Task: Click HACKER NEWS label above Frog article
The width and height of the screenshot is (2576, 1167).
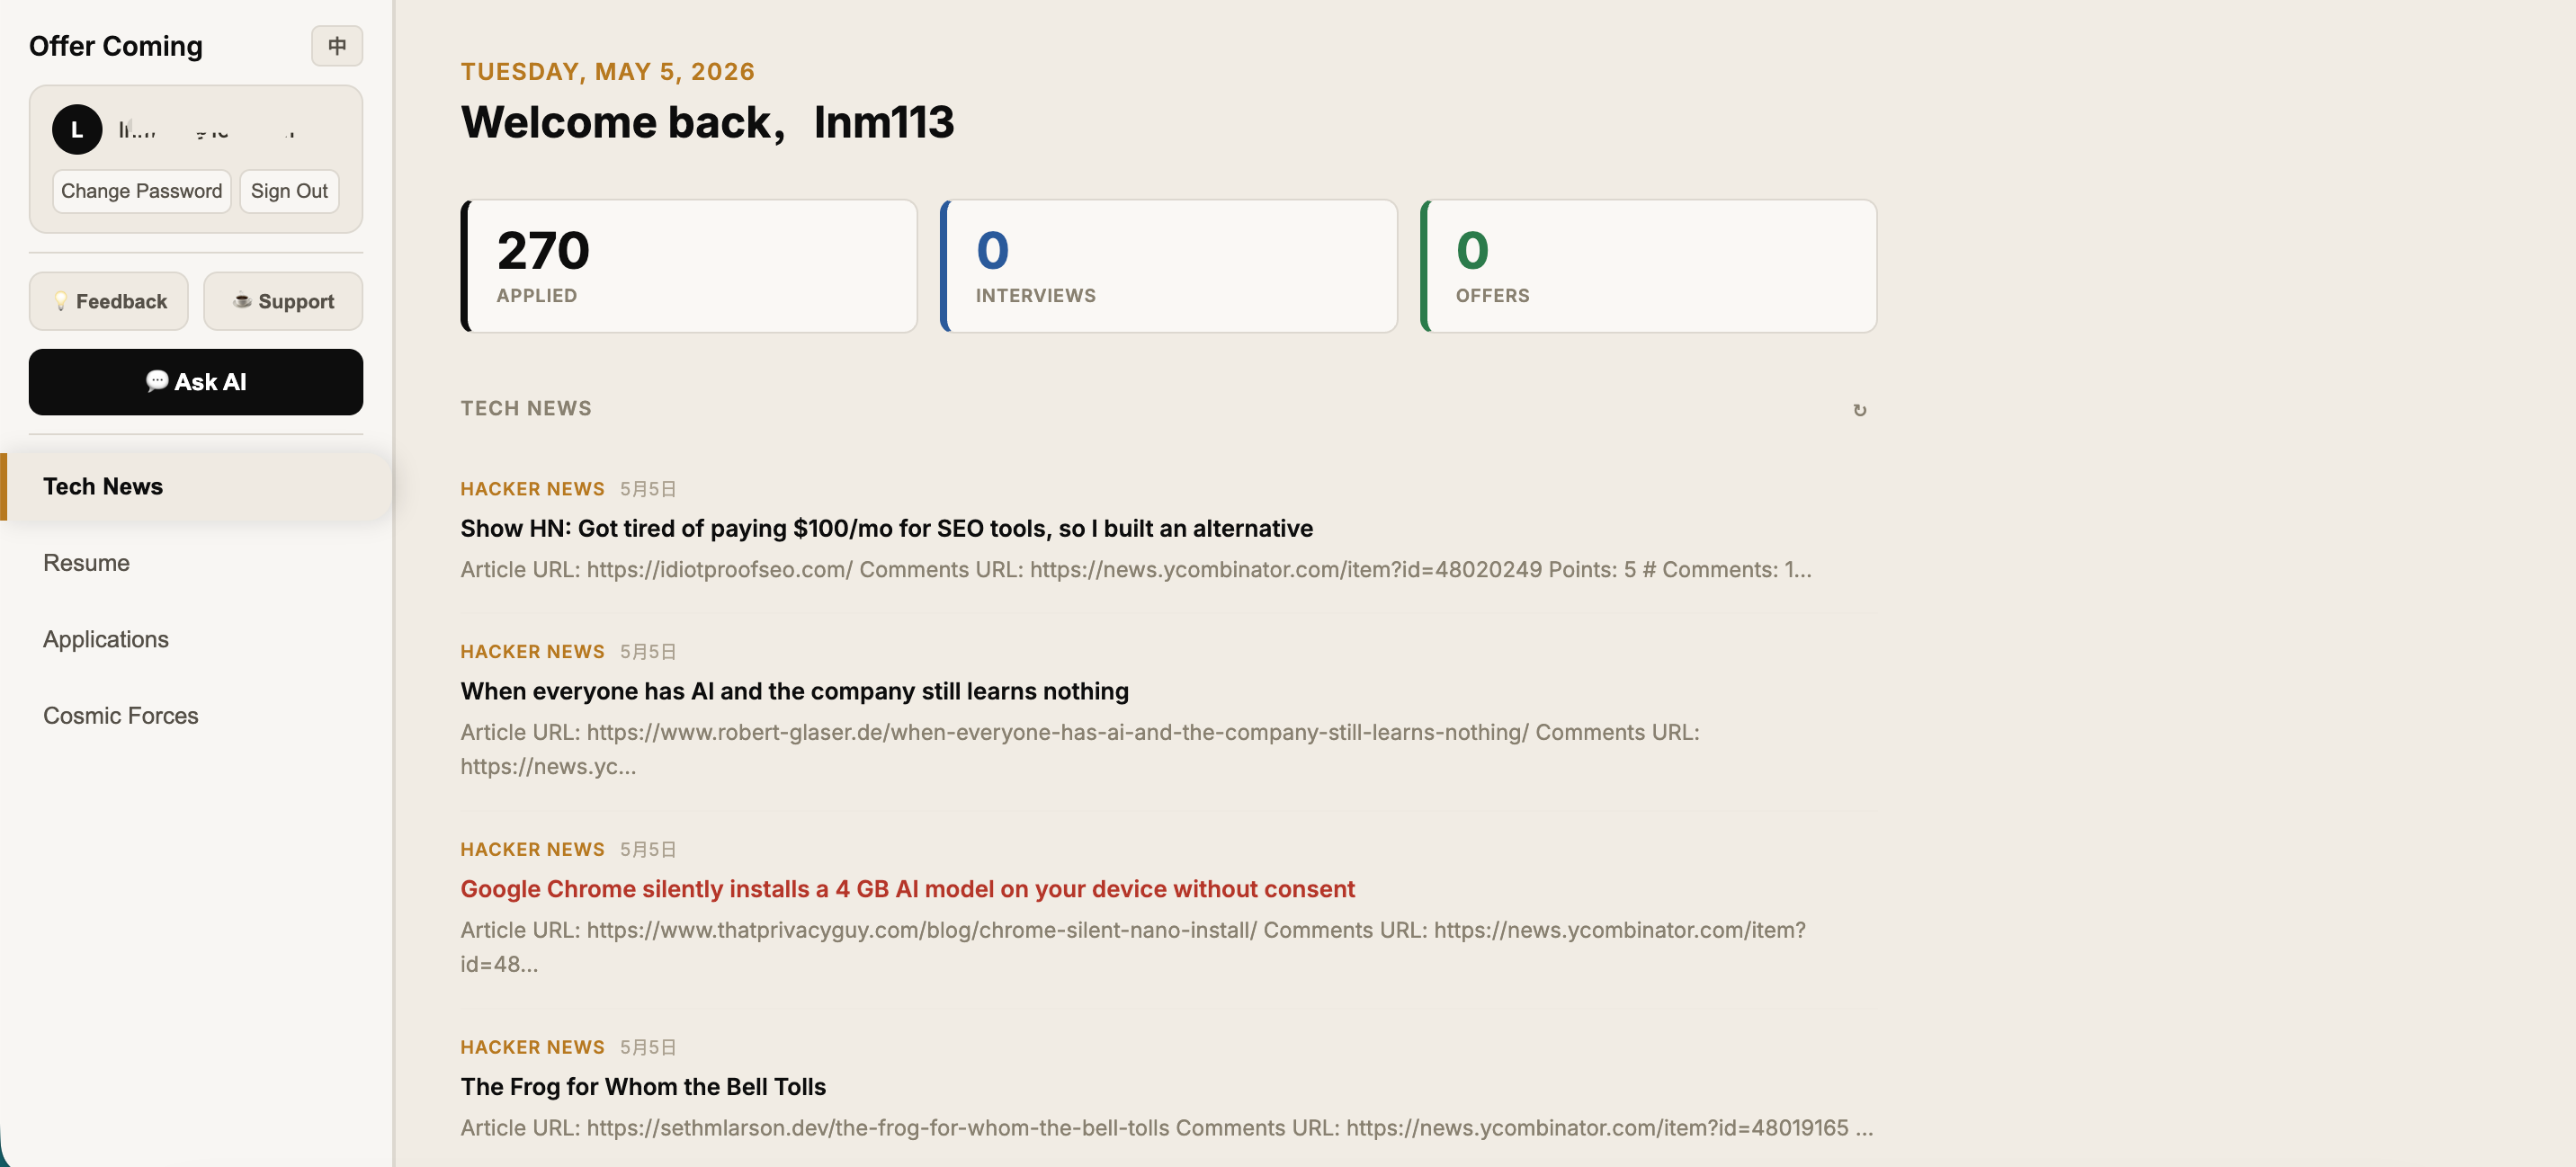Action: point(532,1047)
